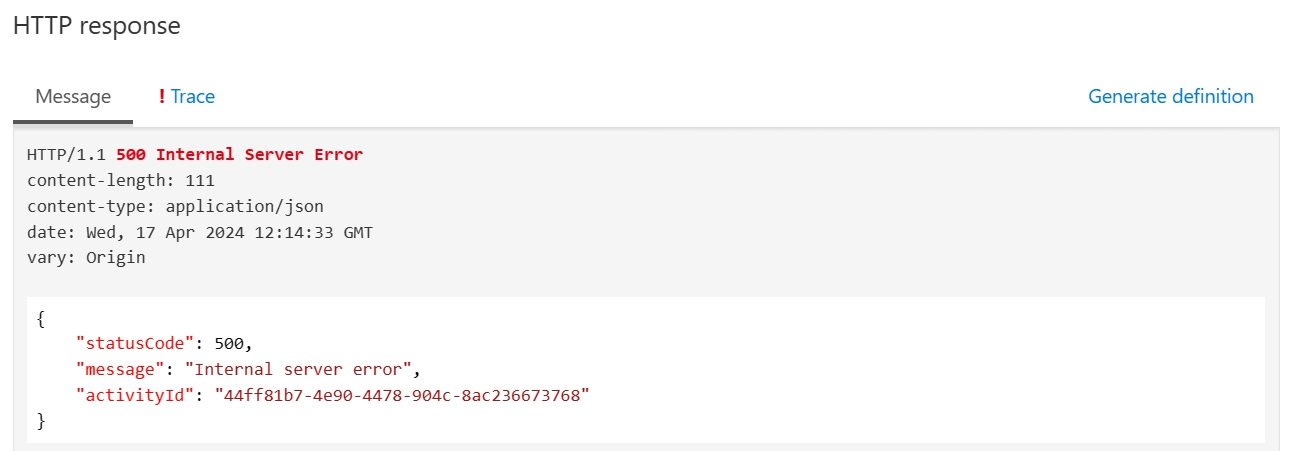Click the 500 value in the JSON body
This screenshot has height=451, width=1291.
(229, 344)
